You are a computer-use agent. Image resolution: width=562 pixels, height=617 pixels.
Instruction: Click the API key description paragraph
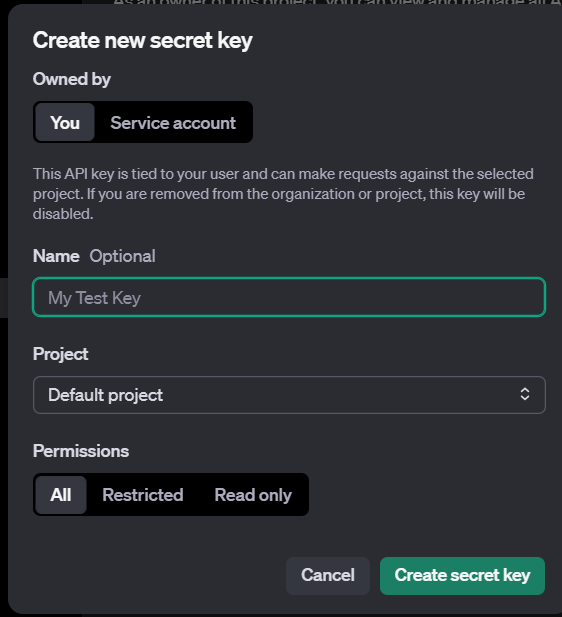tap(283, 194)
